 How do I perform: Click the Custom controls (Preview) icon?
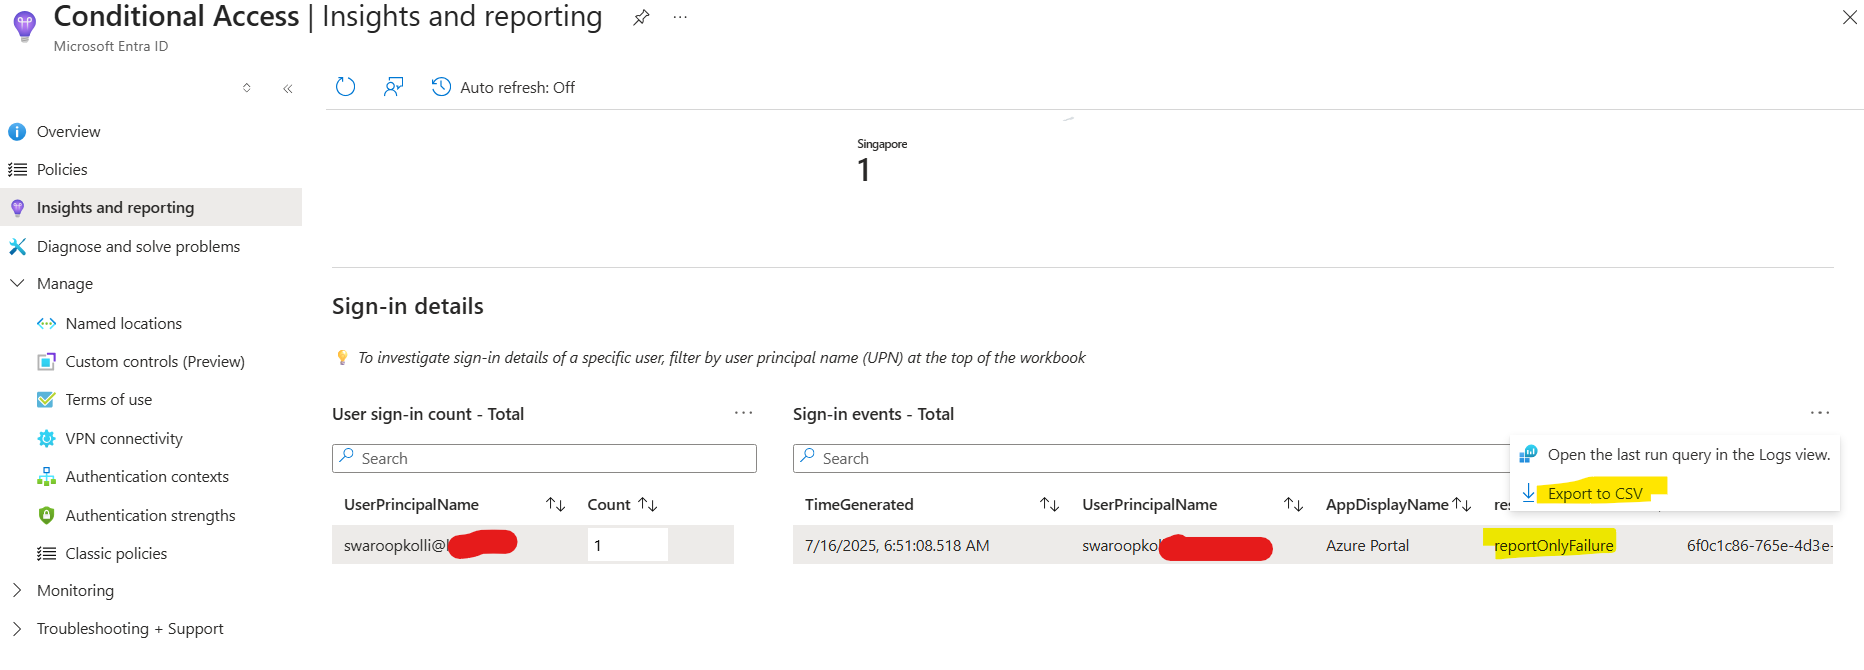pyautogui.click(x=46, y=361)
